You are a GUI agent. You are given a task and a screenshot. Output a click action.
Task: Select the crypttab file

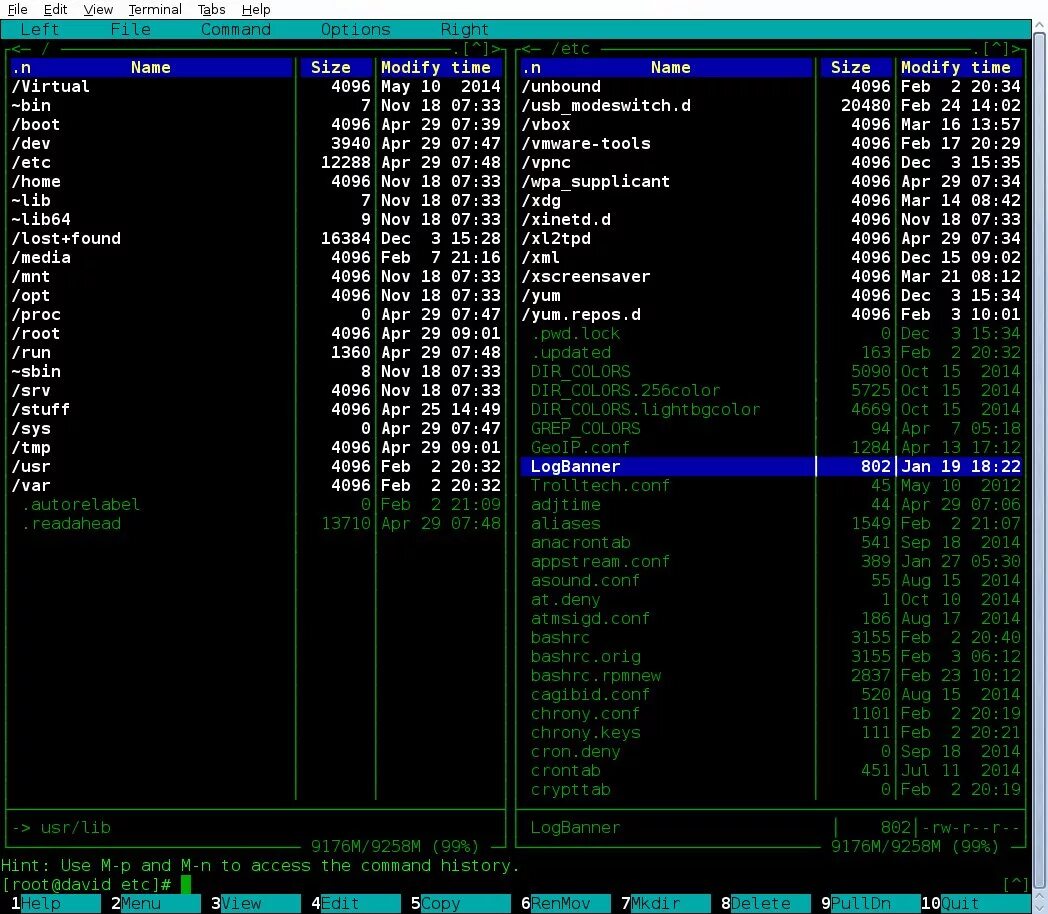tap(771, 790)
